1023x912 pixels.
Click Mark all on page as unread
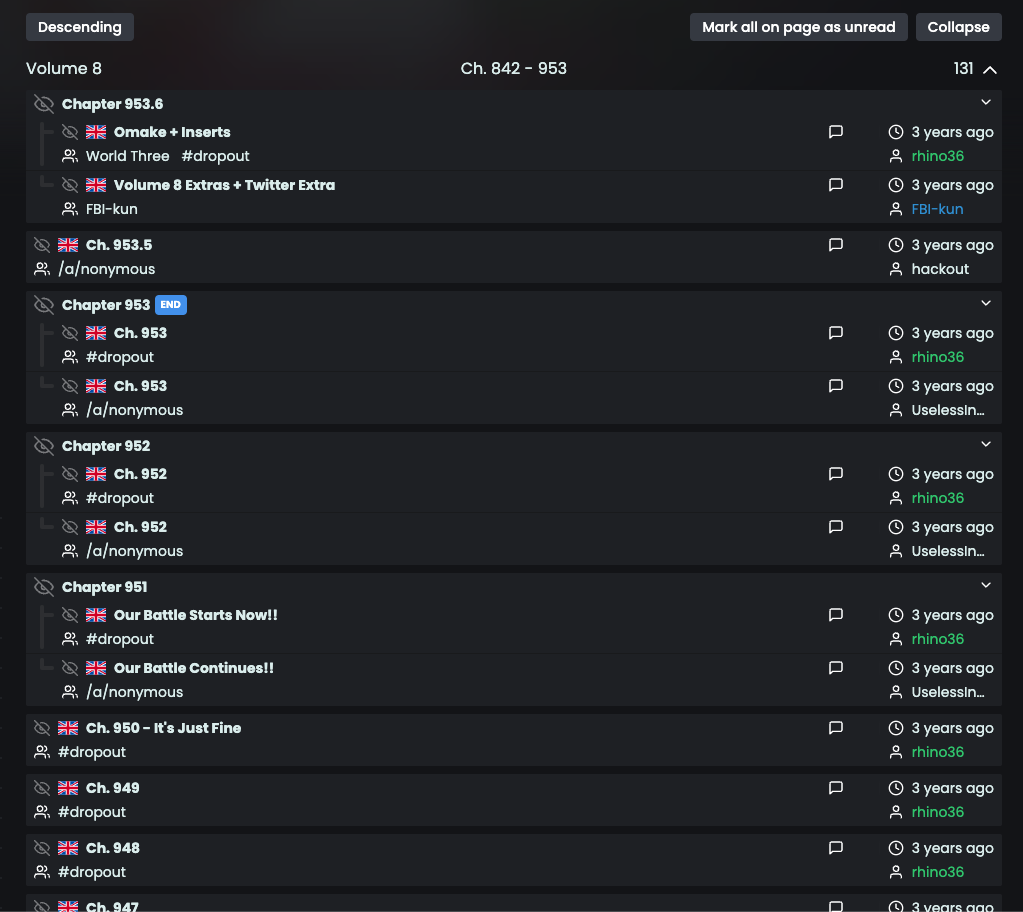[x=799, y=27]
